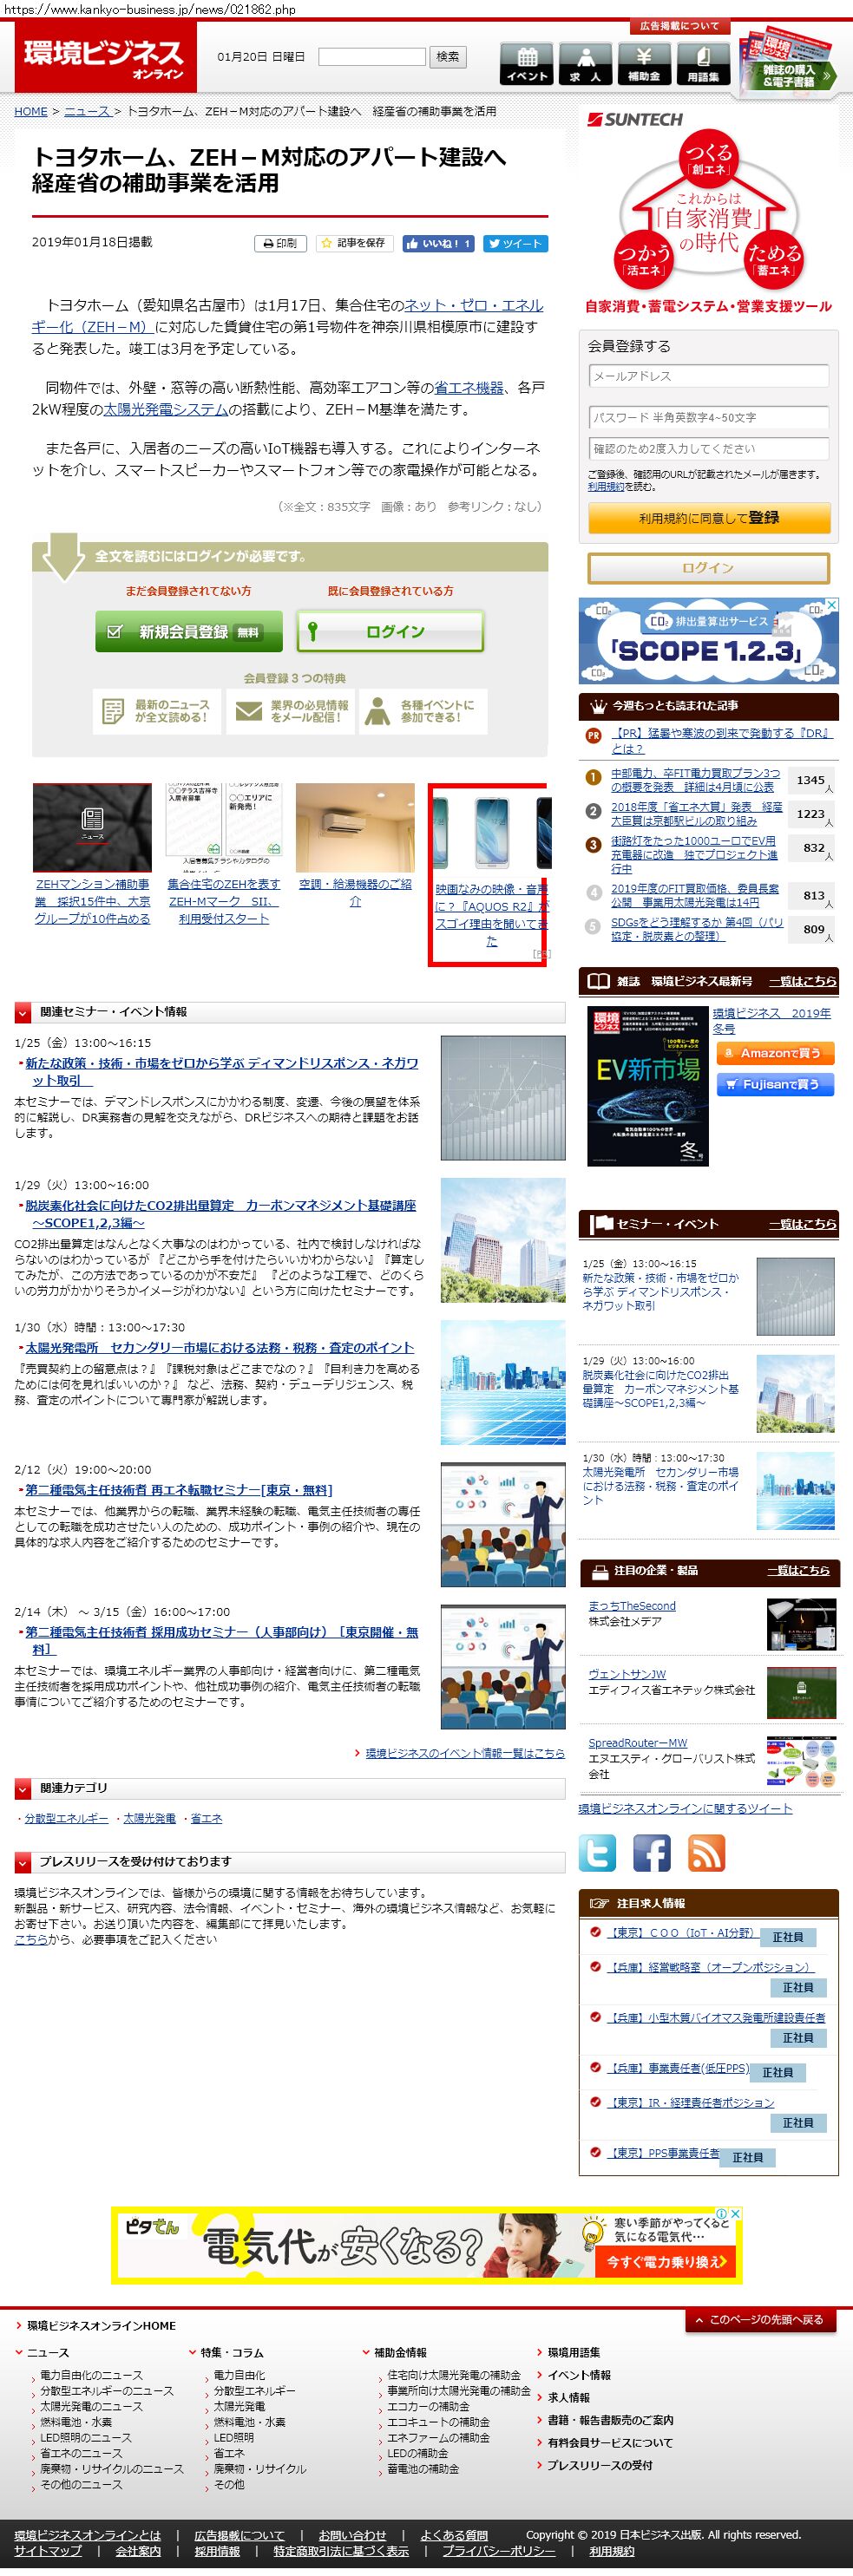This screenshot has height=2576, width=853.
Task: Click the 雑誌の購入＆電子書籍 banner icon
Action: point(787,63)
